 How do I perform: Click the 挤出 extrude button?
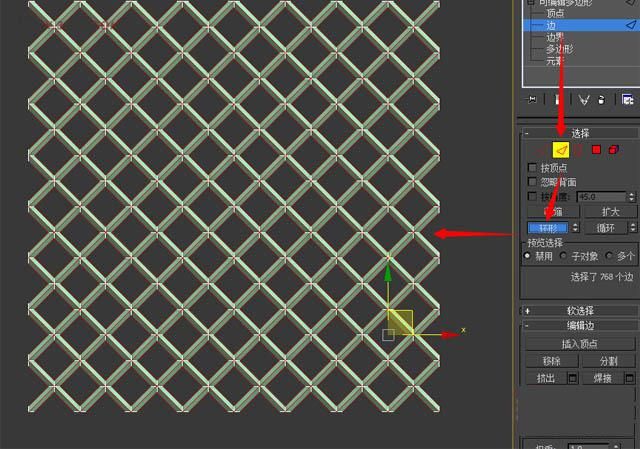546,378
